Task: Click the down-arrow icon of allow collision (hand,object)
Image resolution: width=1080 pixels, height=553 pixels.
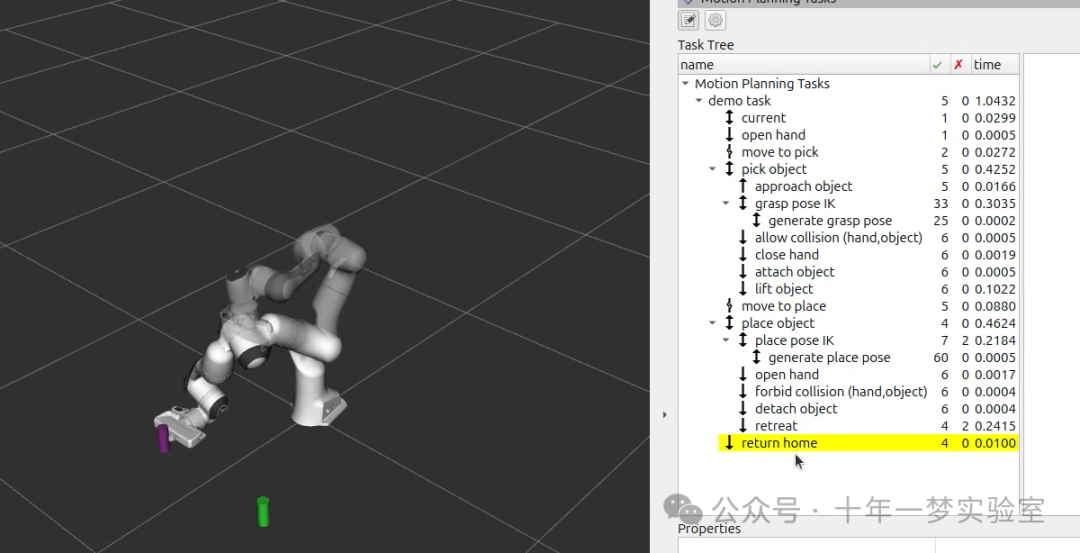Action: [742, 238]
